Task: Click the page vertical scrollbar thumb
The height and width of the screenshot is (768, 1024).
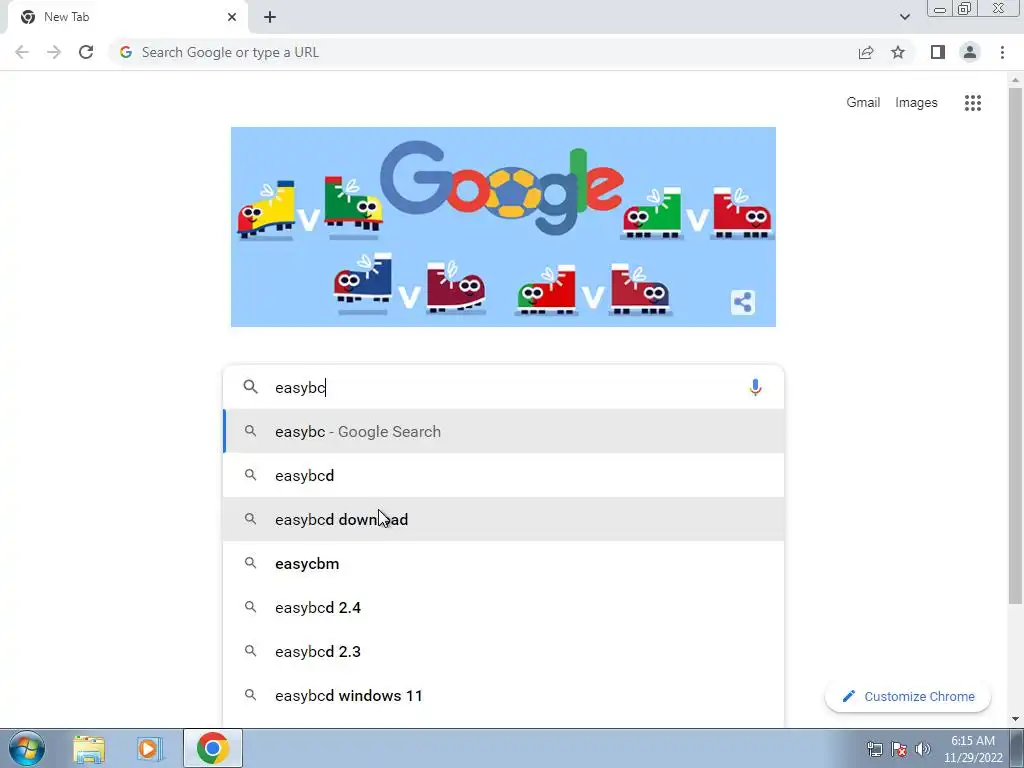Action: point(1015,346)
